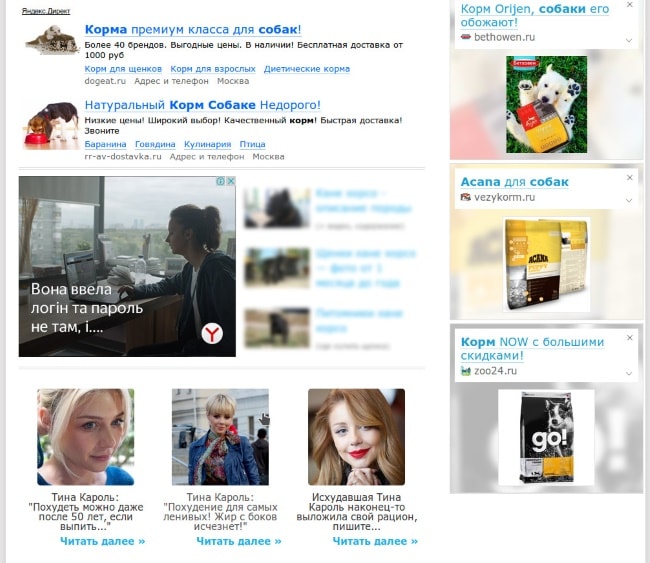650x563 pixels.
Task: Open 'Корма премиум класса для собак' ad
Action: [192, 30]
